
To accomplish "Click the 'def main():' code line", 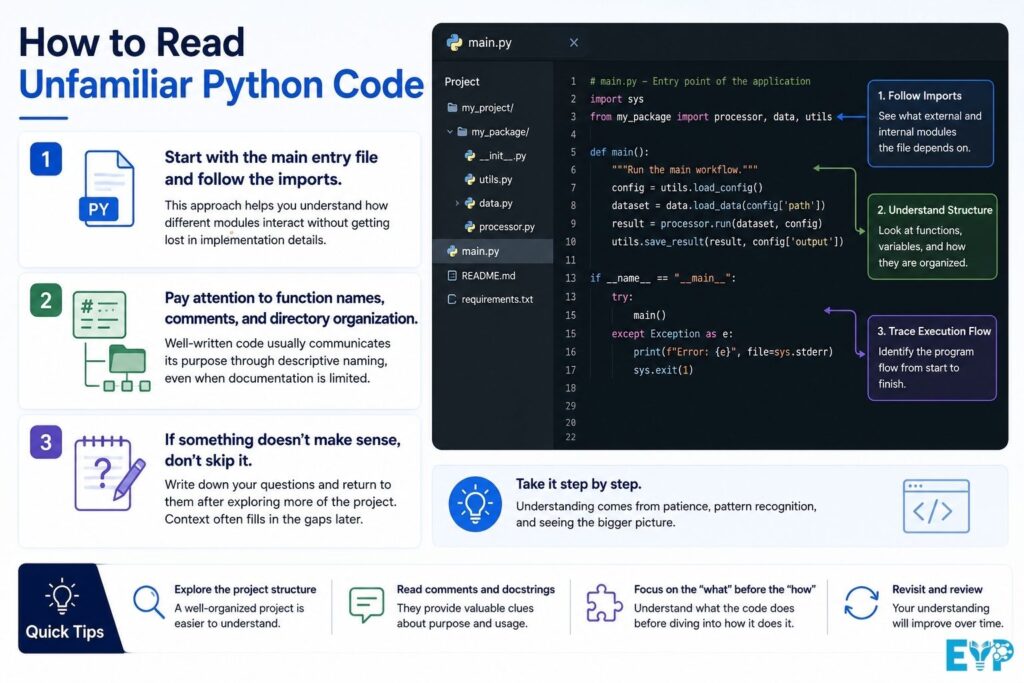I will (x=619, y=152).
